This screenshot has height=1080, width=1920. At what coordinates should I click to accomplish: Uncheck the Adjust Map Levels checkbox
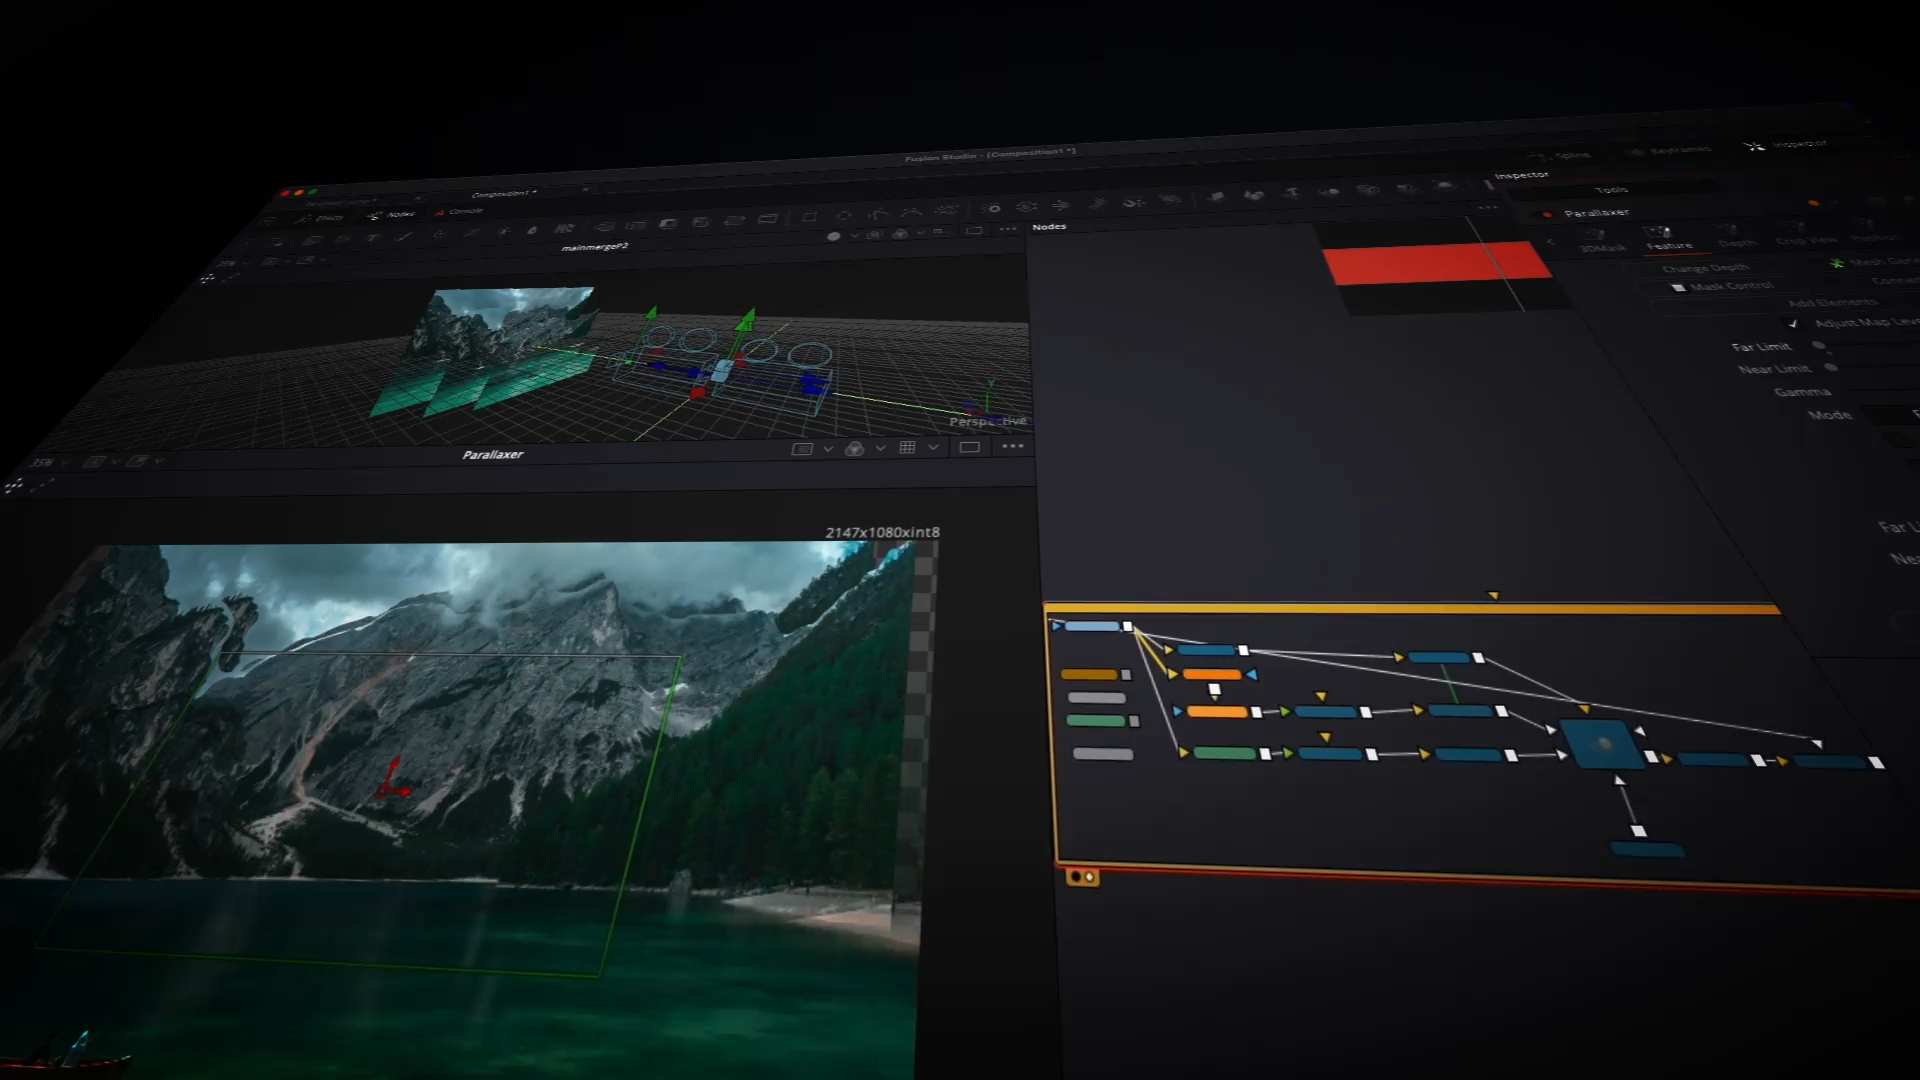coord(1793,323)
